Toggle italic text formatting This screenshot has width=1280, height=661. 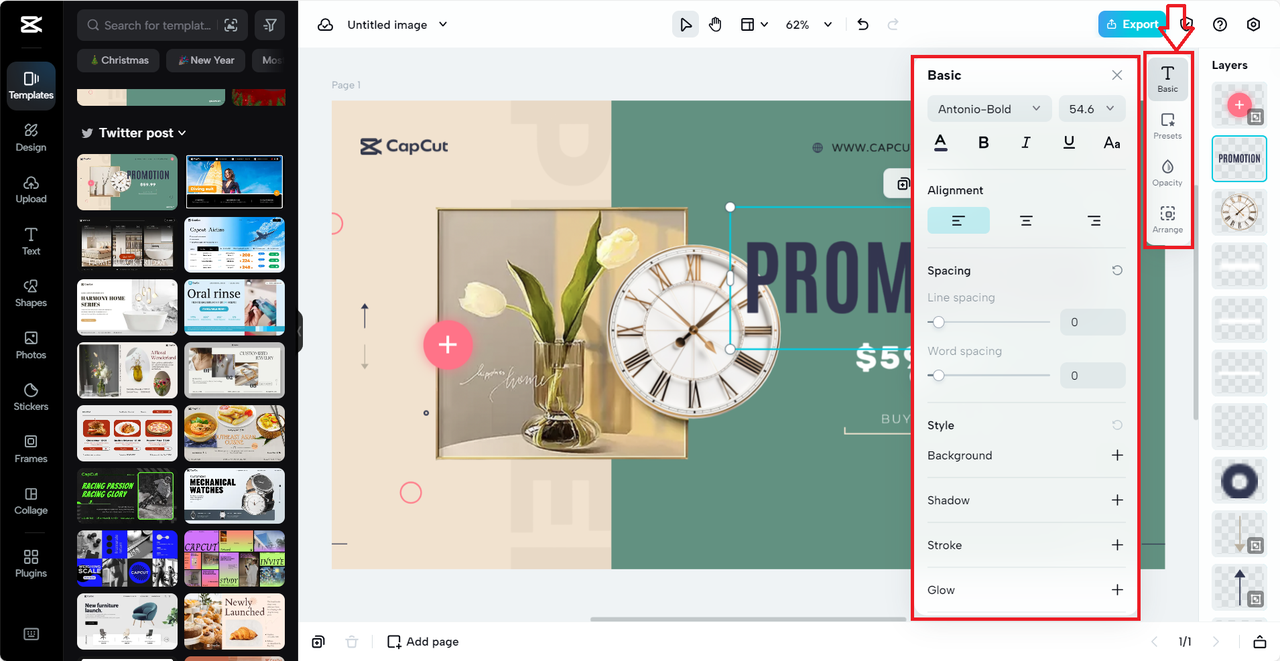(x=1026, y=143)
